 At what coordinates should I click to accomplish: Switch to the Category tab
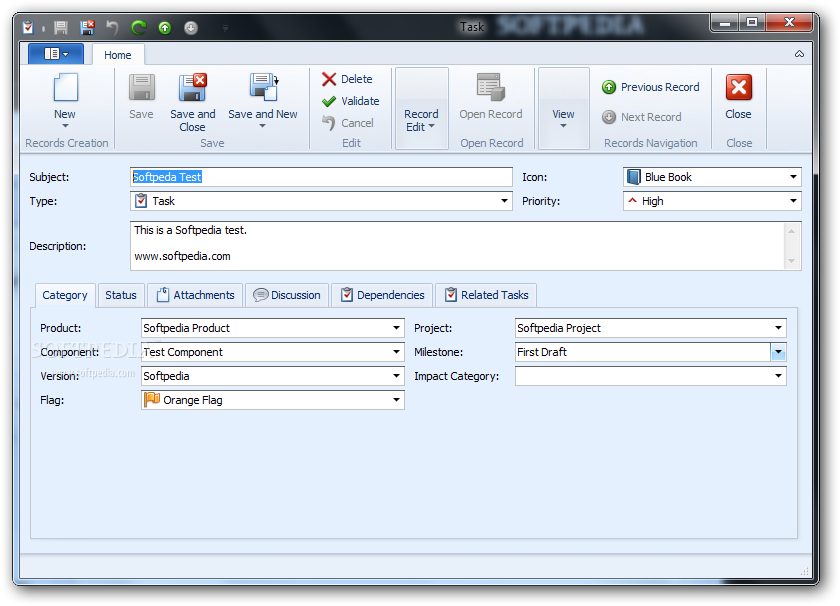[65, 295]
